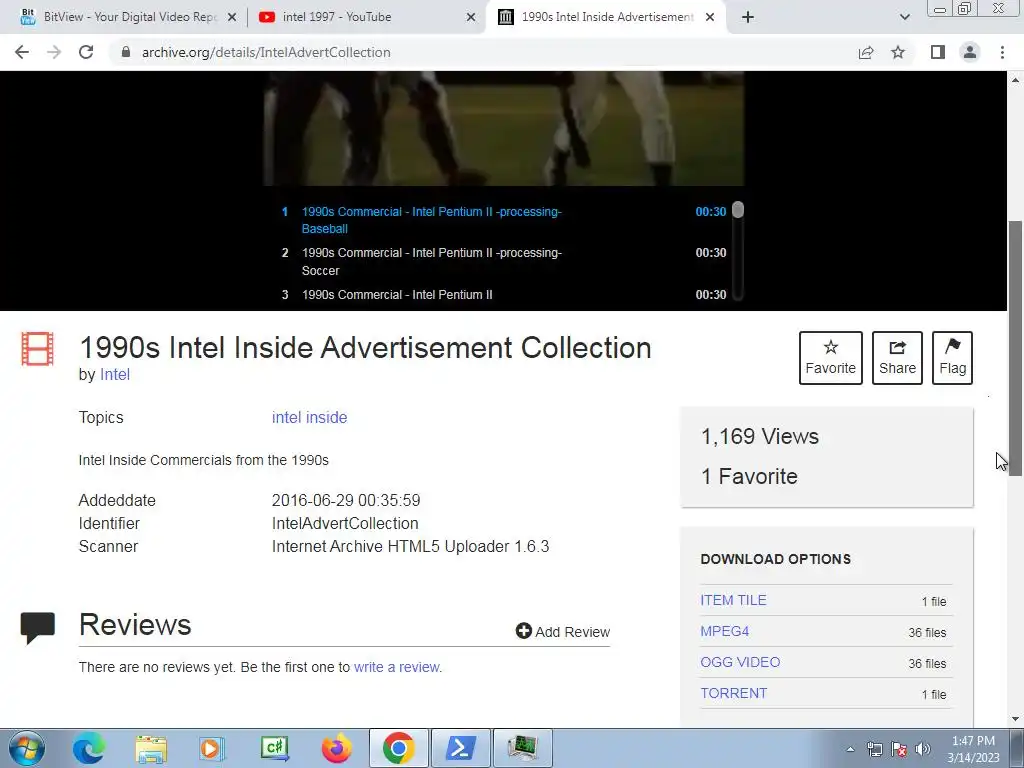Open the monitor utility taskbar icon
Viewport: 1024px width, 768px height.
pyautogui.click(x=522, y=748)
